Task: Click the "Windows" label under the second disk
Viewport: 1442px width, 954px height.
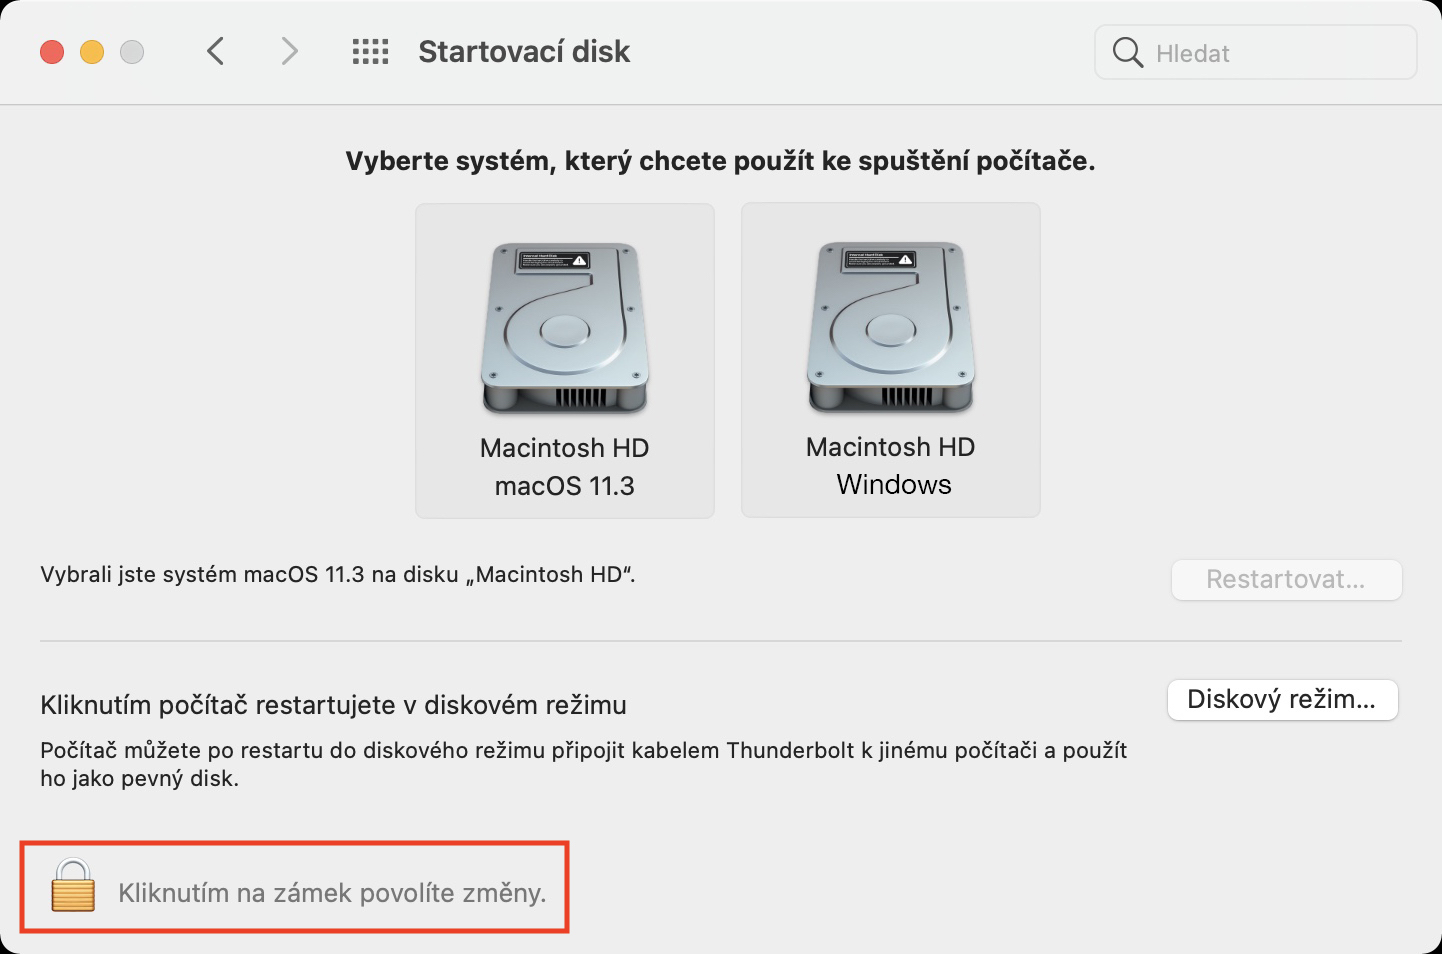Action: point(893,485)
